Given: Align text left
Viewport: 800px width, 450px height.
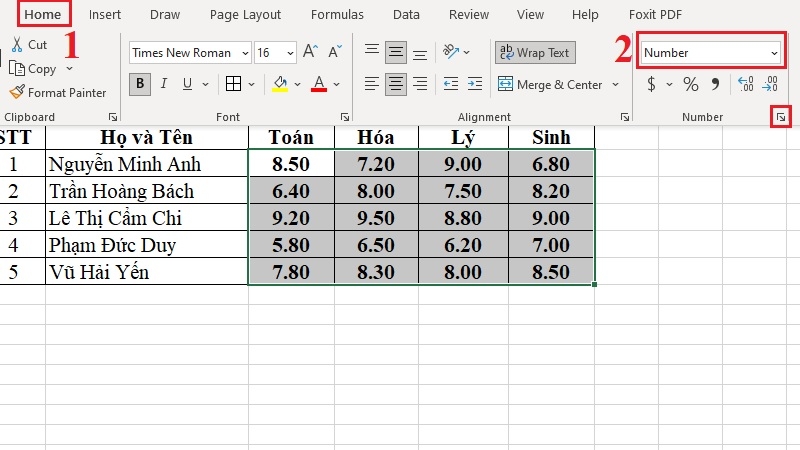Looking at the screenshot, I should tap(372, 83).
